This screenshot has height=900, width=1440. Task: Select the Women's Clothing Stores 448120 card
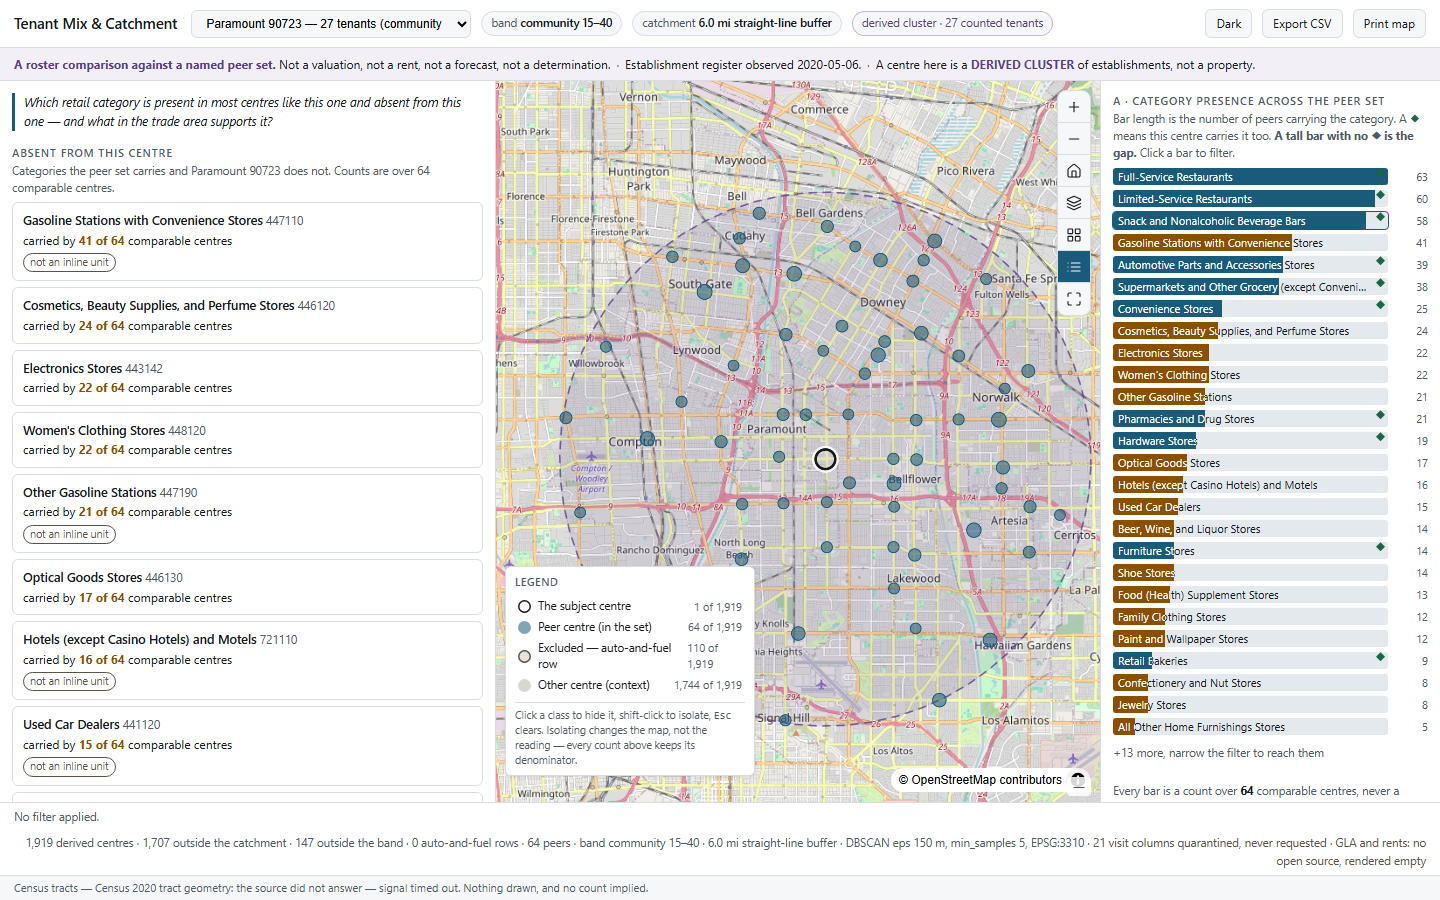pos(247,440)
